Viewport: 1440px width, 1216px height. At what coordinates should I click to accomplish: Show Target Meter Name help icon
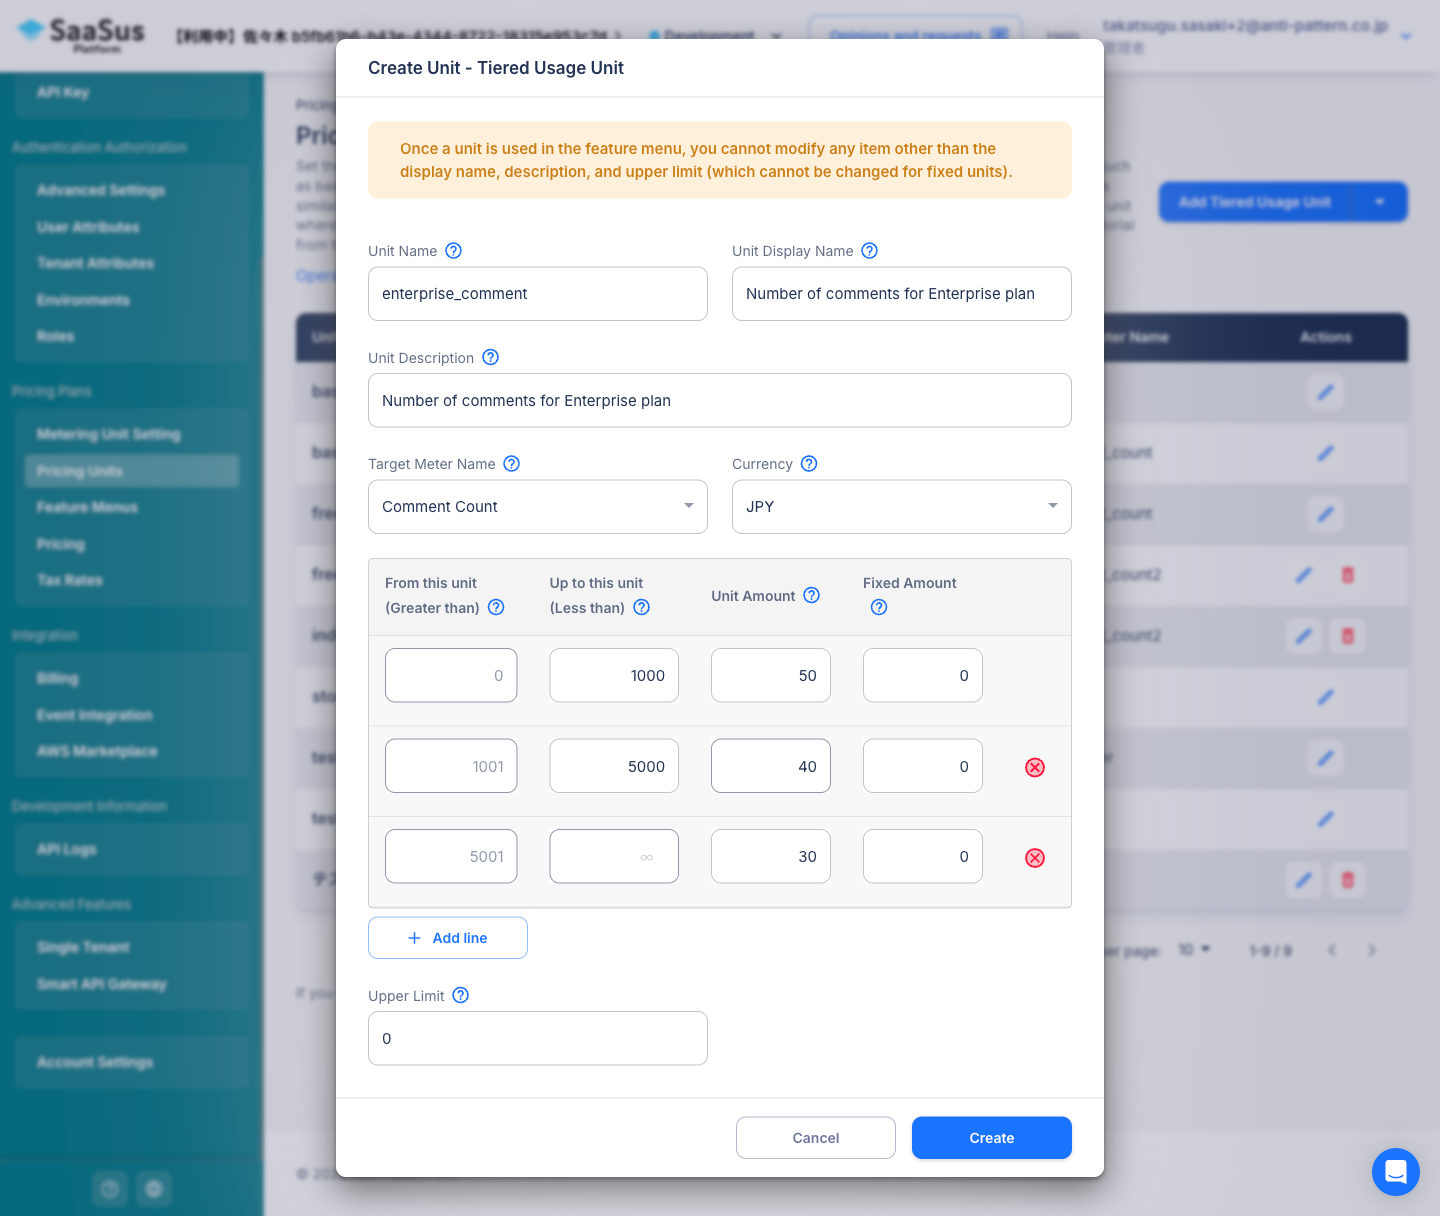[x=511, y=464]
